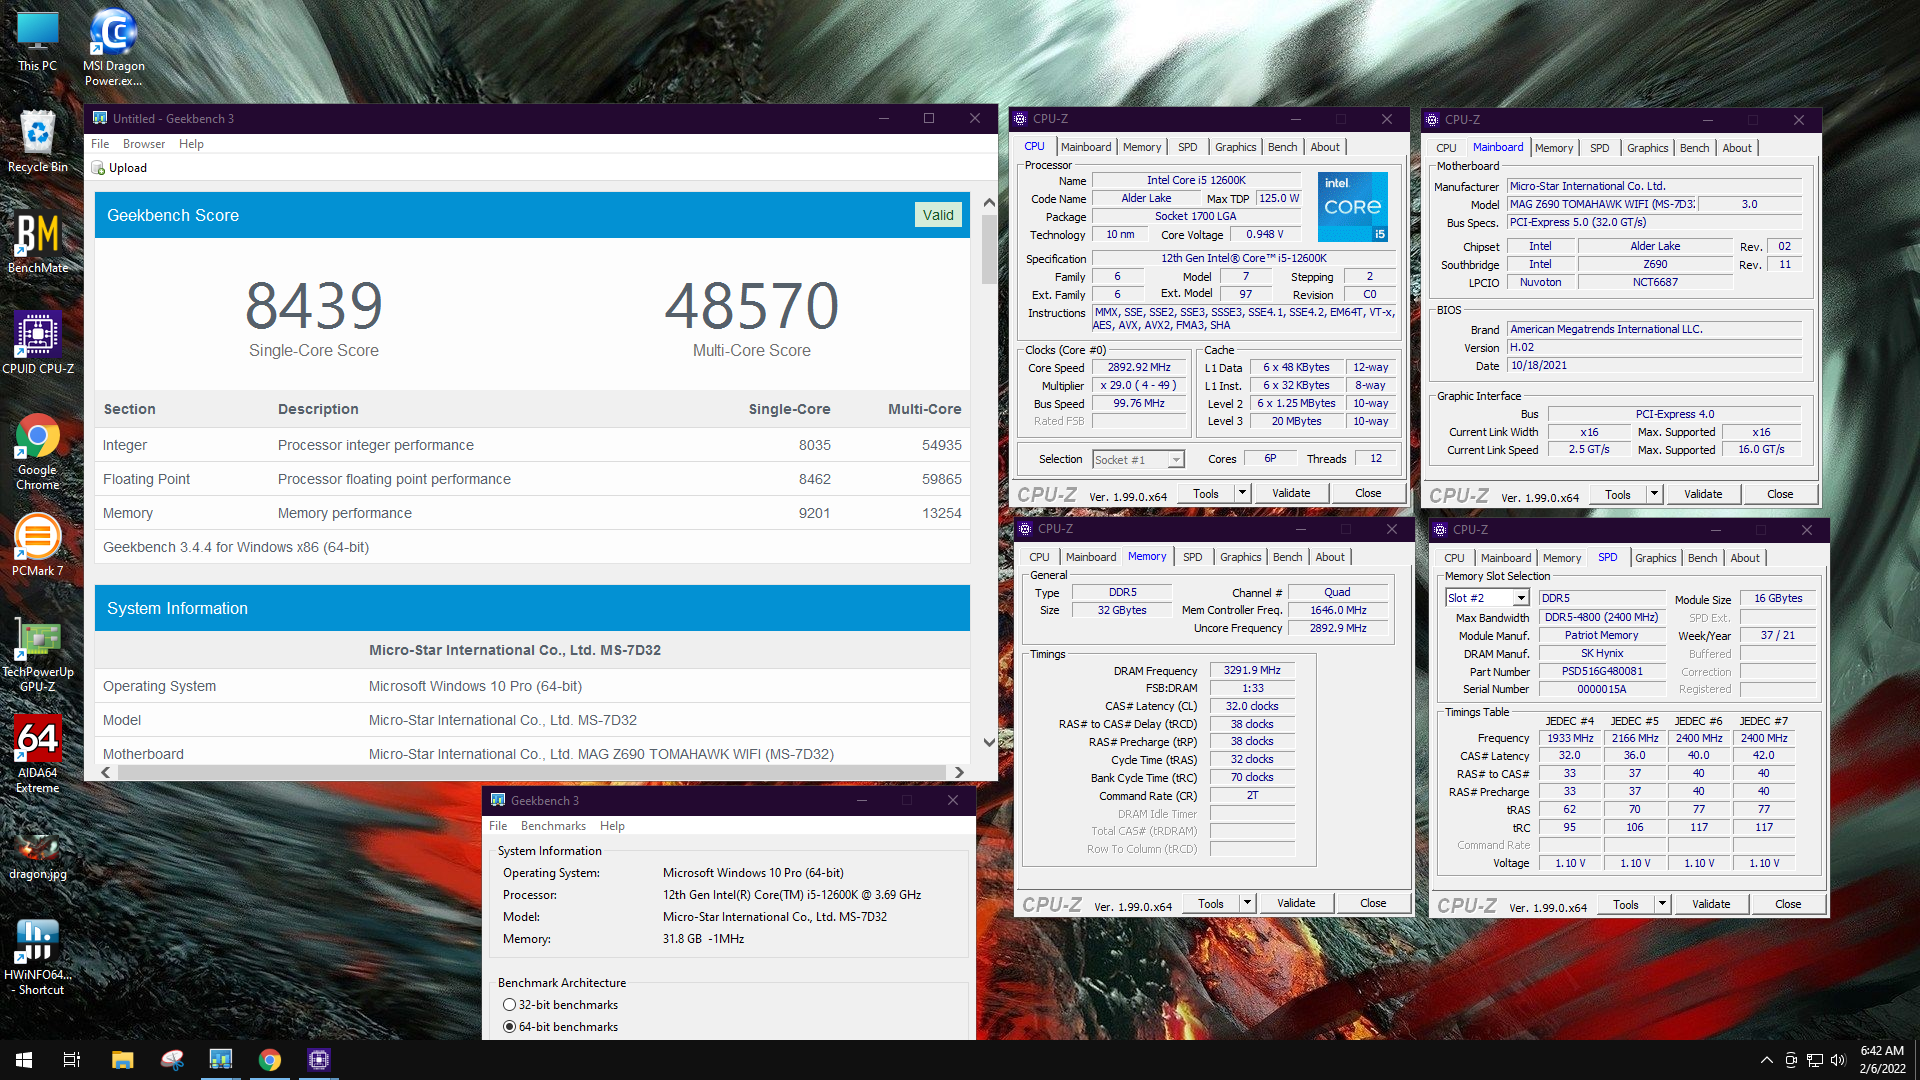Open network icon in system tray

[1814, 1060]
